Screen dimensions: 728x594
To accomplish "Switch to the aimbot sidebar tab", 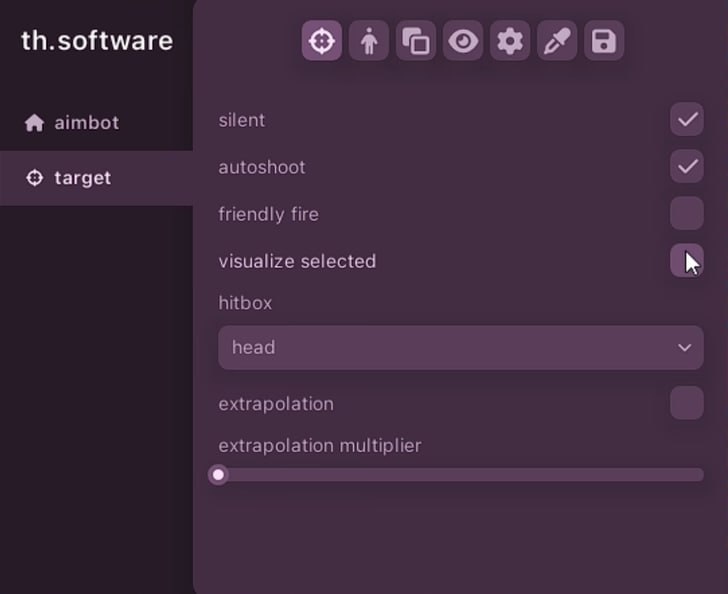I will click(86, 123).
